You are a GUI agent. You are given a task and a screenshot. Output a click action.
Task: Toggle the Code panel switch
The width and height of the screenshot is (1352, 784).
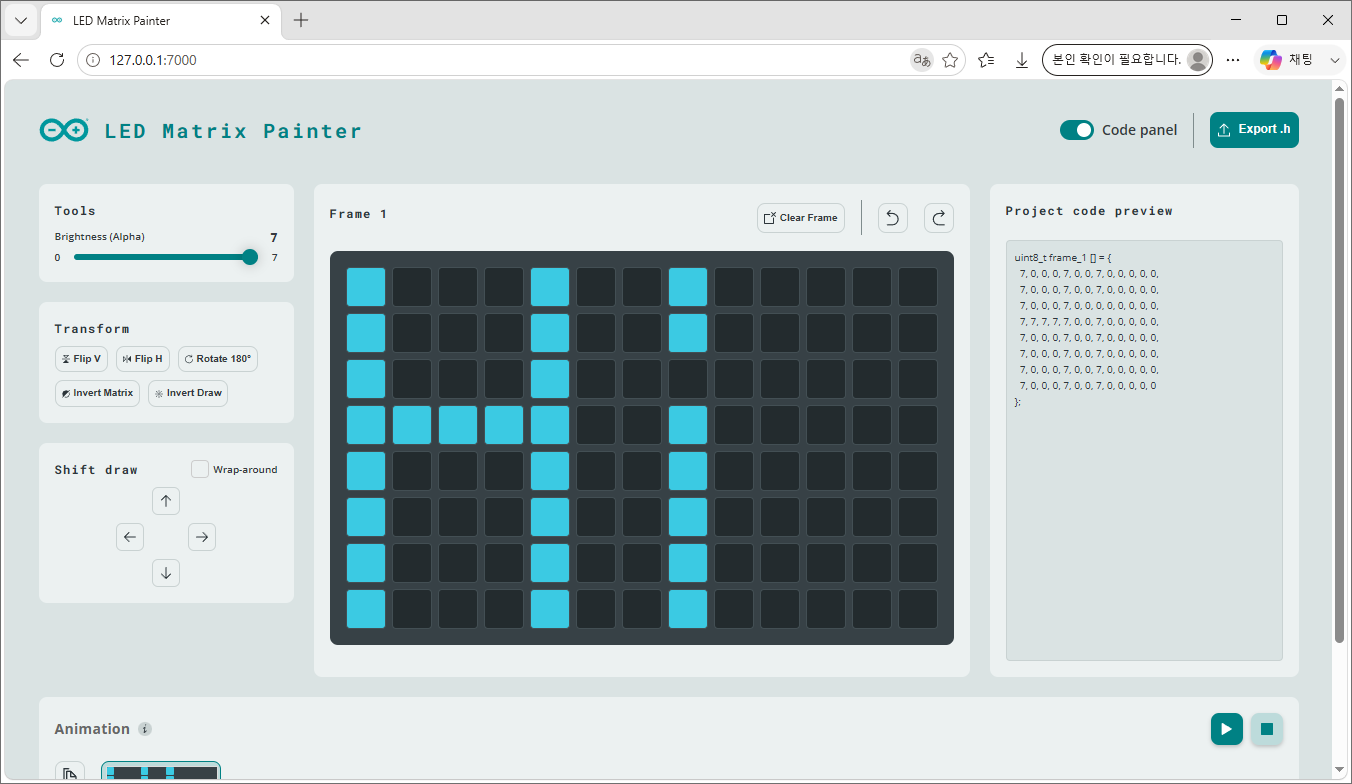[x=1077, y=130]
